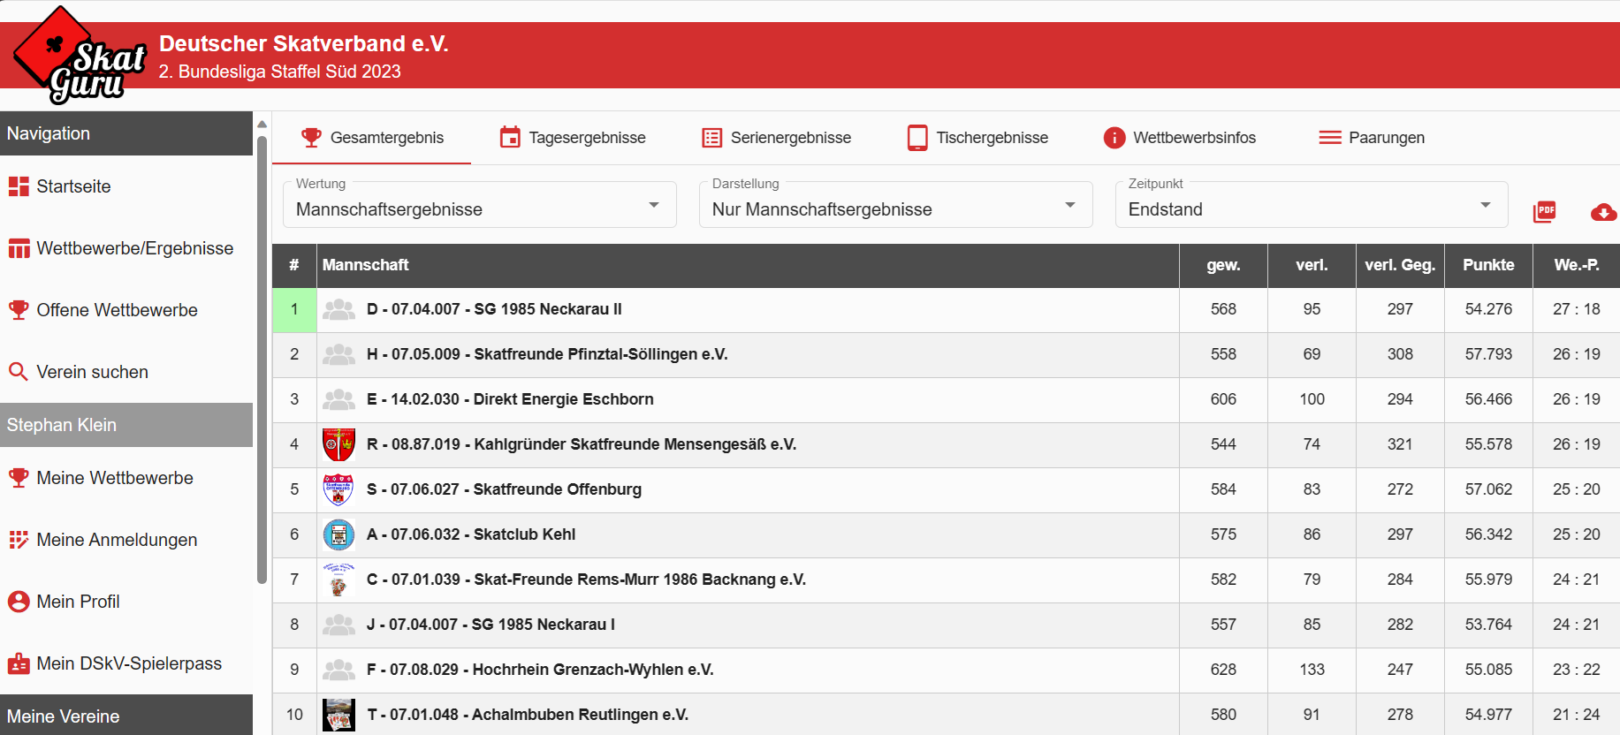
Task: Open Verein suchen in the sidebar
Action: click(x=92, y=372)
